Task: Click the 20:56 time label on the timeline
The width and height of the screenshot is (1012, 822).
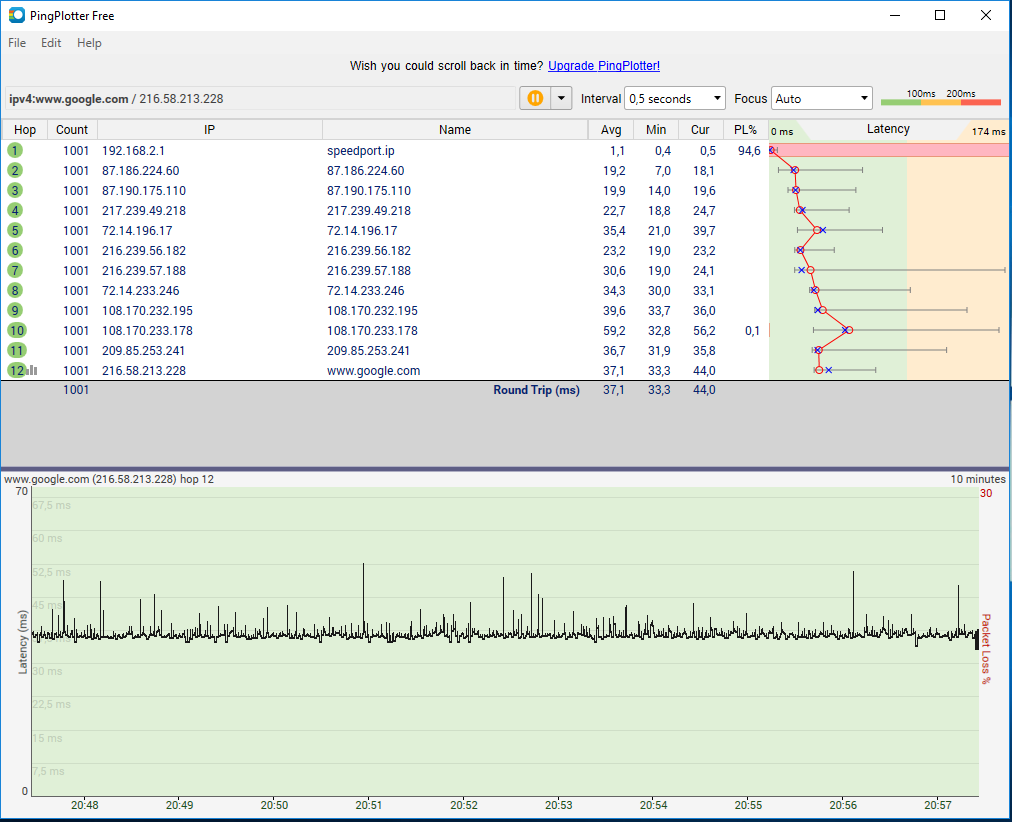Action: click(x=843, y=805)
